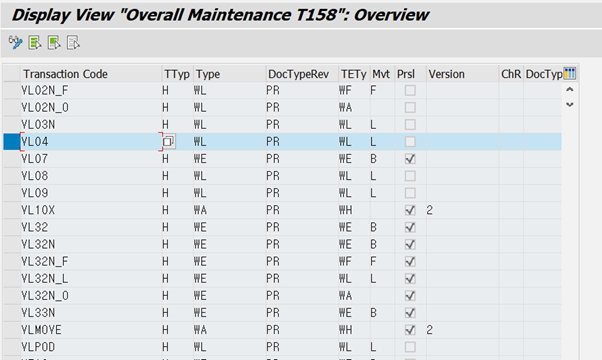Open the table settings configuration icon

(569, 73)
